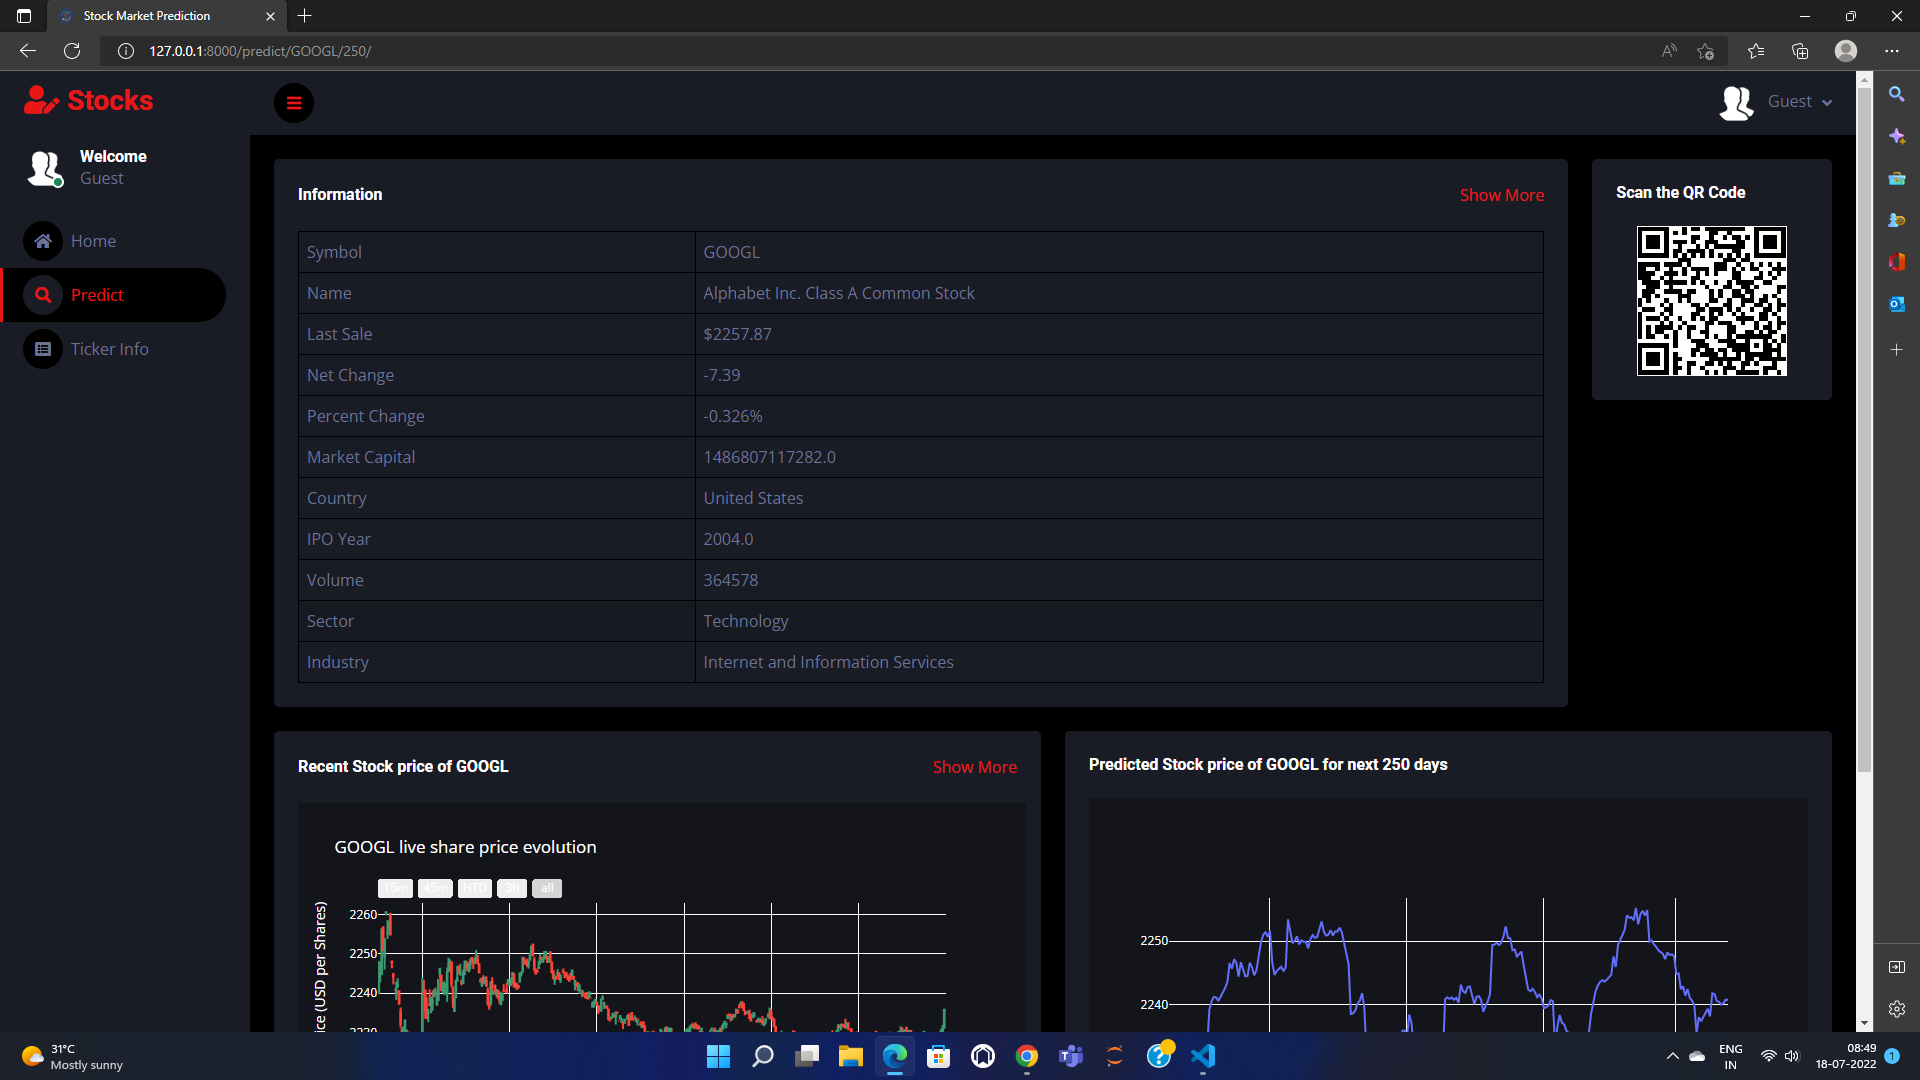1920x1080 pixels.
Task: Select the 15m chart range button
Action: tap(395, 888)
